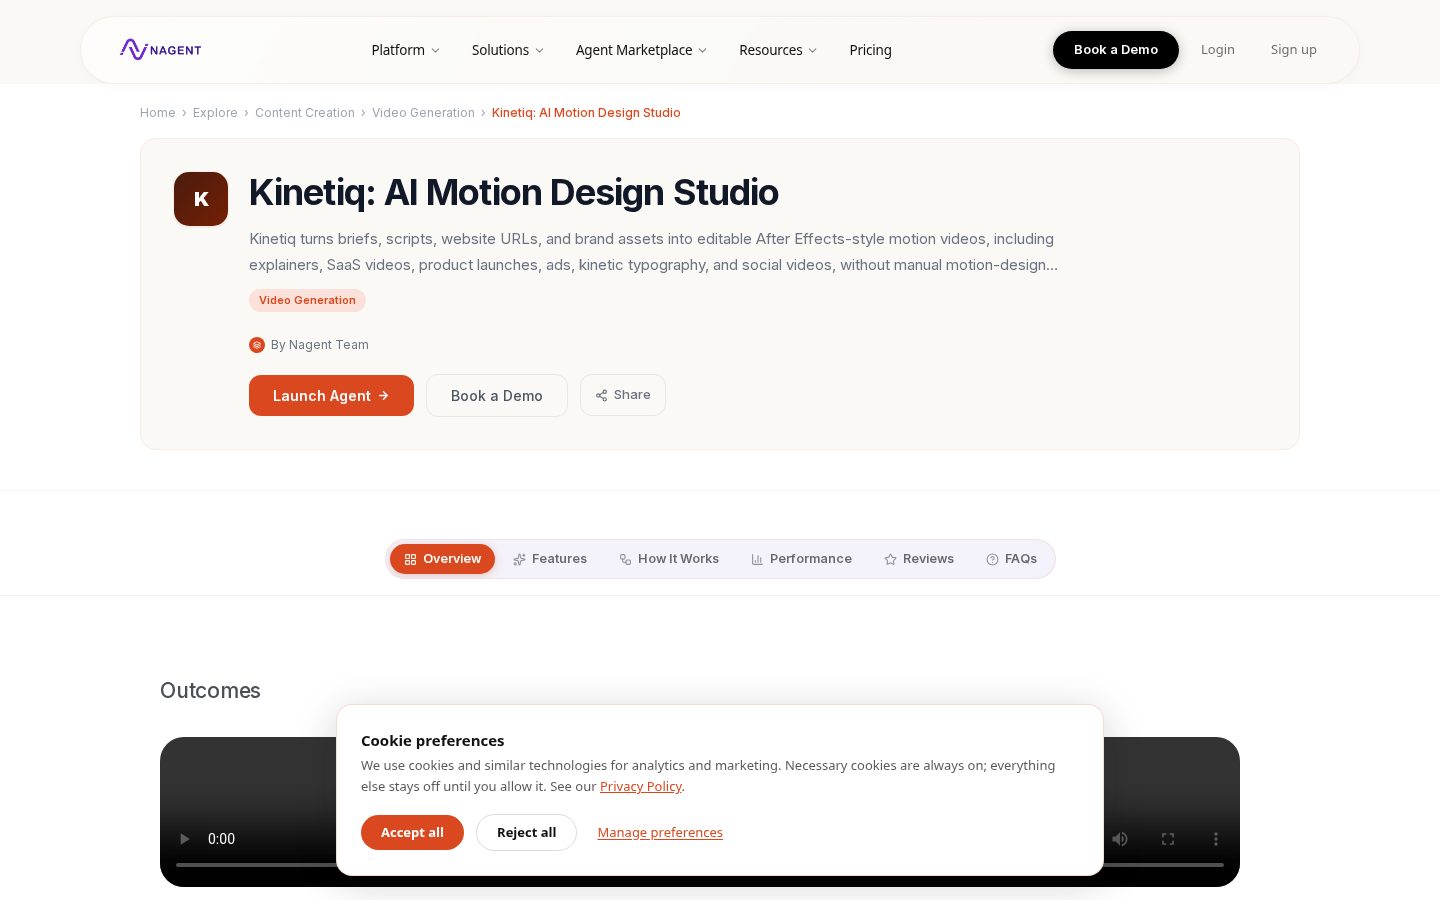Viewport: 1440px width, 900px height.
Task: Expand the Platform dropdown menu
Action: tap(405, 50)
